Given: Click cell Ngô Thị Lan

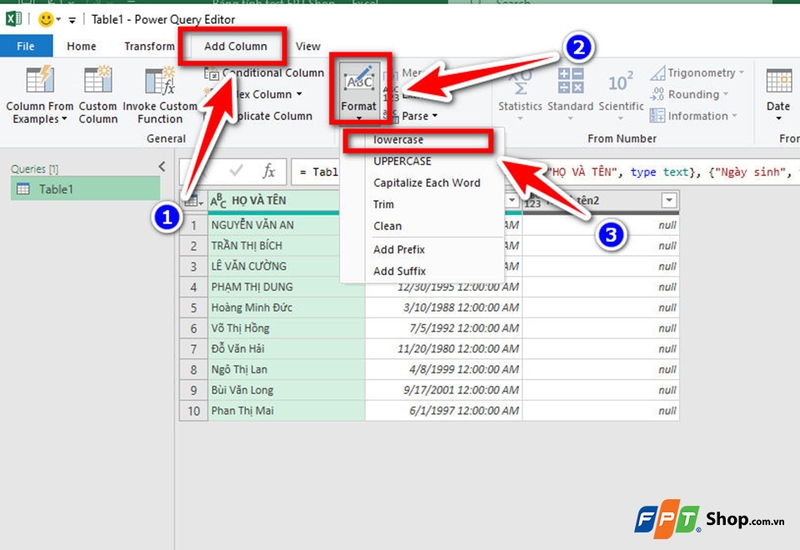Looking at the screenshot, I should (286, 369).
